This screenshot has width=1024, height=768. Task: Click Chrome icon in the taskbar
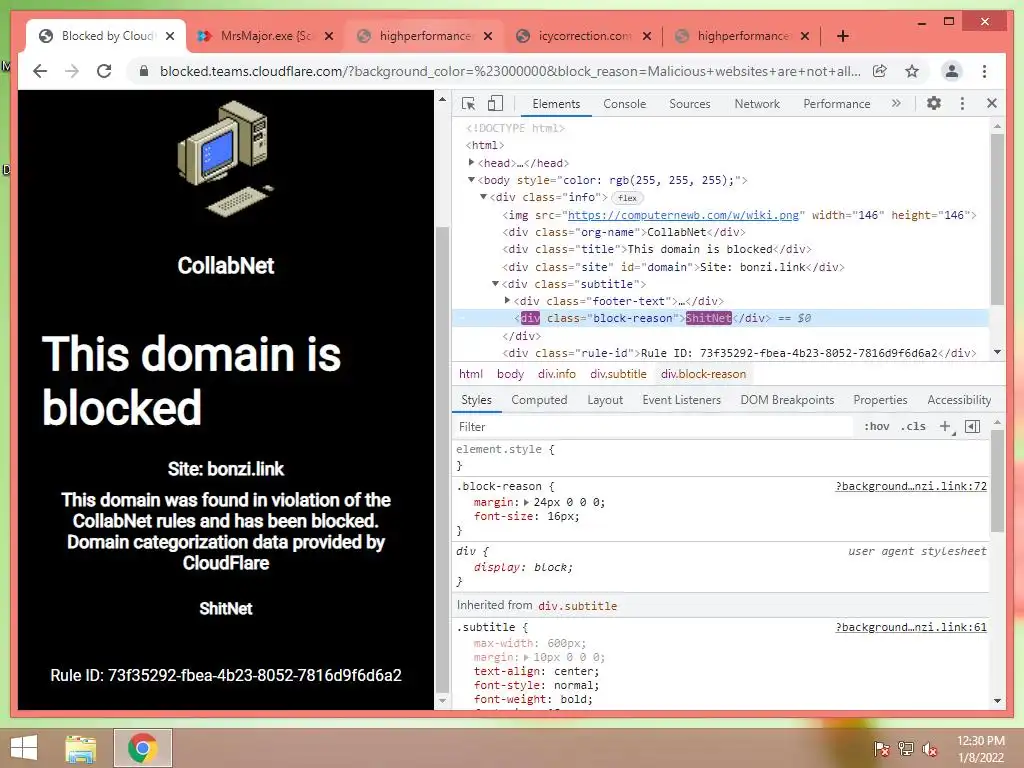pyautogui.click(x=142, y=748)
